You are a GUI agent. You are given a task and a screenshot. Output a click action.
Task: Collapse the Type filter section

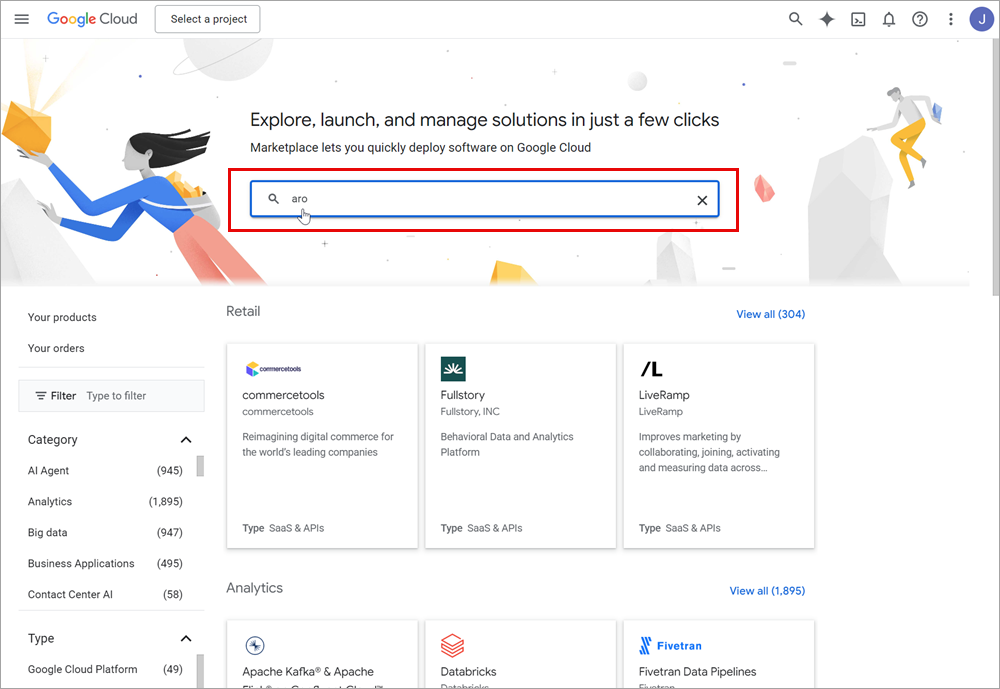click(185, 639)
